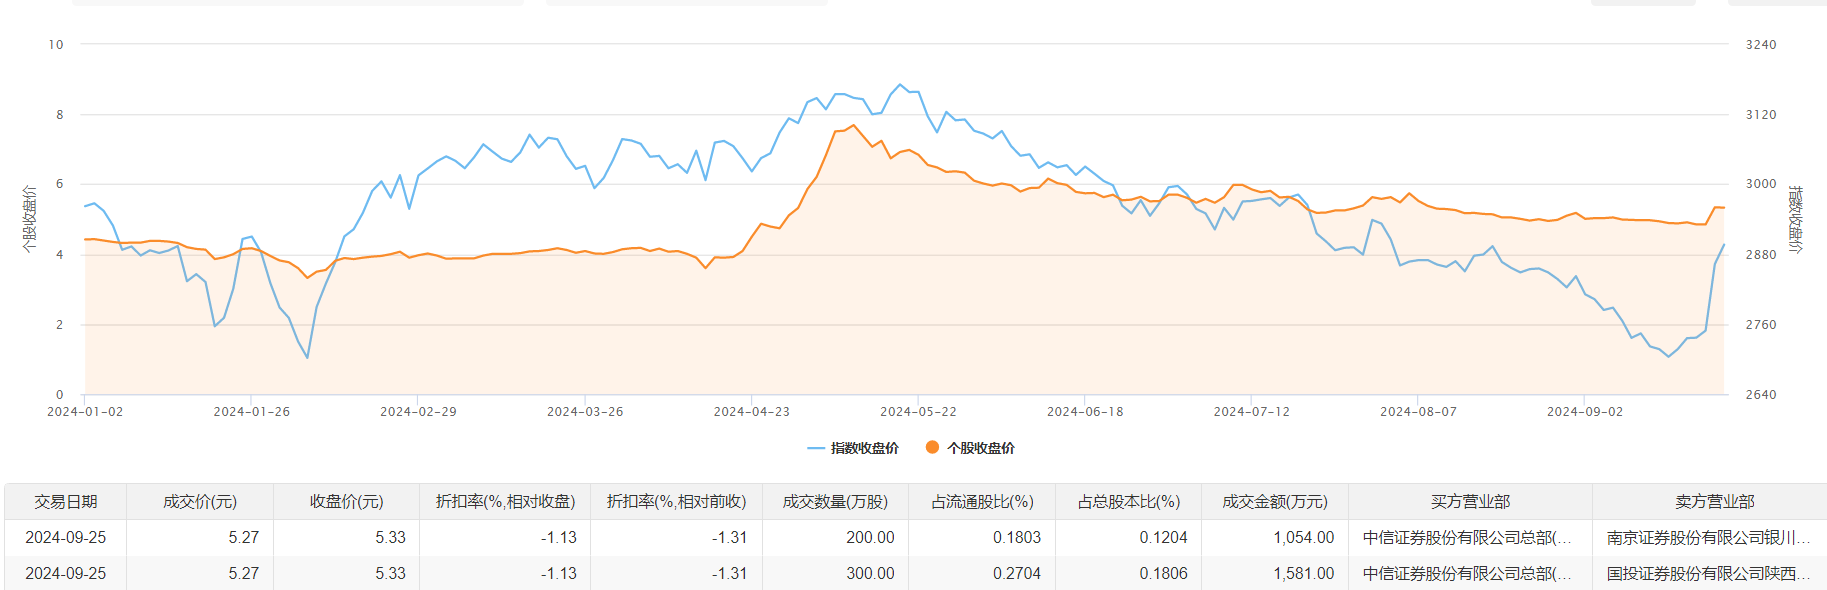Viewport: 1827px width, 590px height.
Task: Click the 2024-01-02 x-axis date label
Action: point(85,412)
